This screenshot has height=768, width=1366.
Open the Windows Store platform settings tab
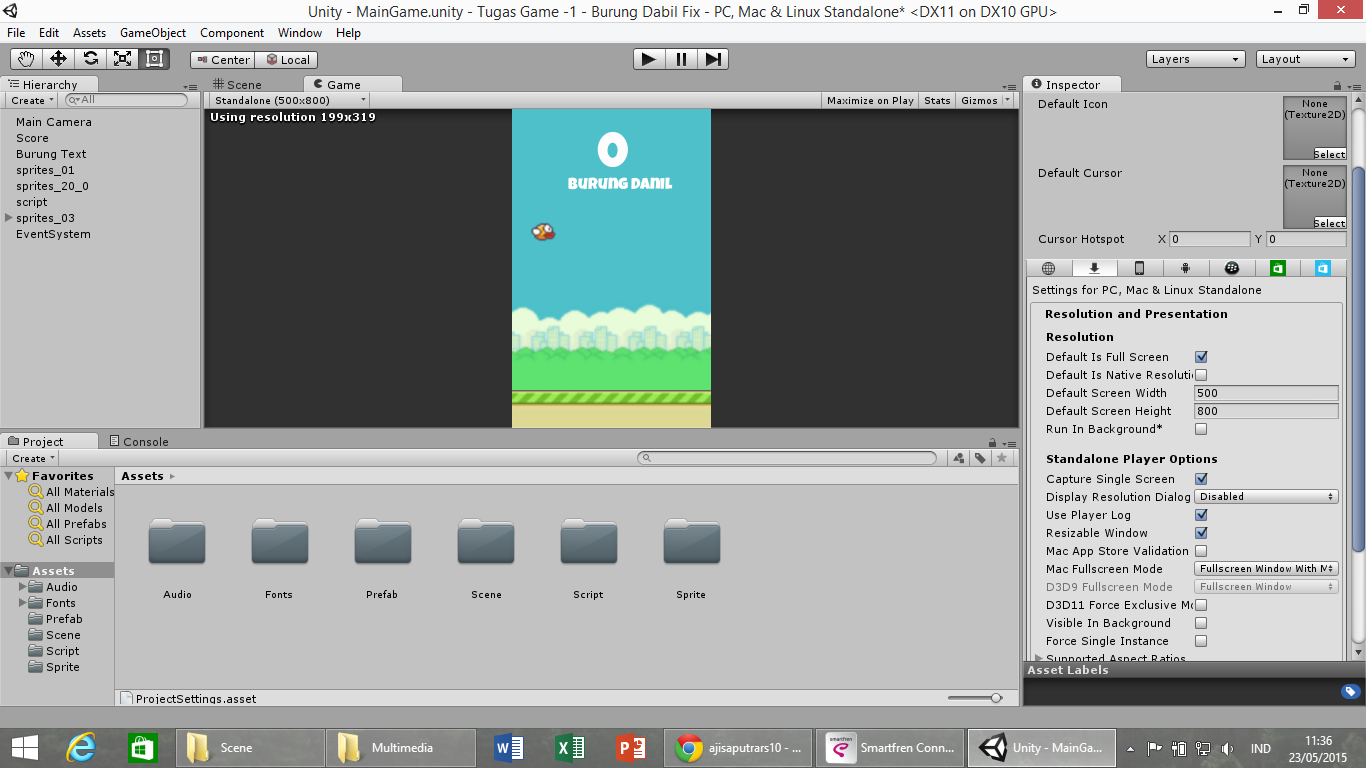coord(1277,268)
